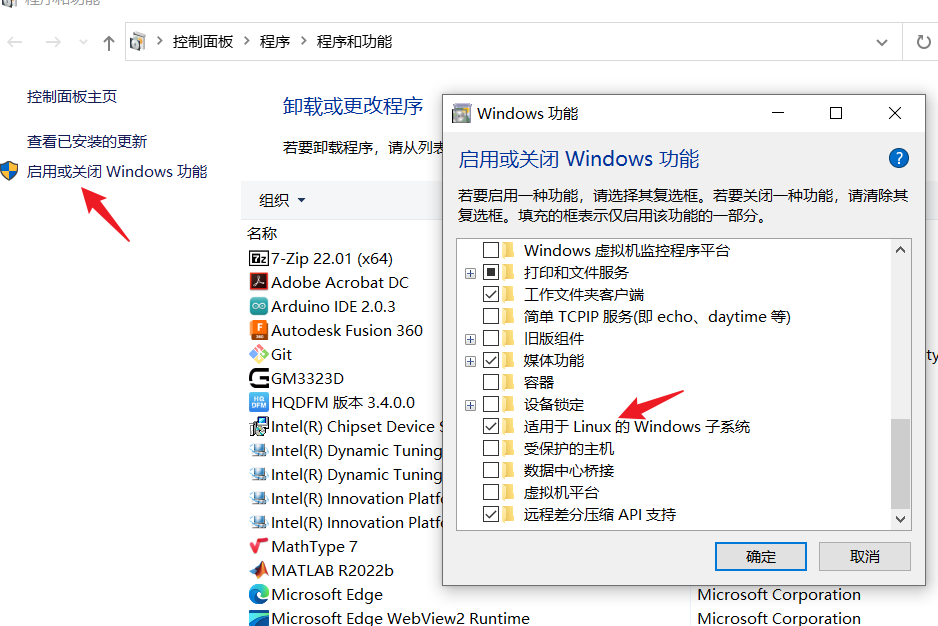Click the 名称 column header
Screen dimensions: 938x626
click(262, 233)
